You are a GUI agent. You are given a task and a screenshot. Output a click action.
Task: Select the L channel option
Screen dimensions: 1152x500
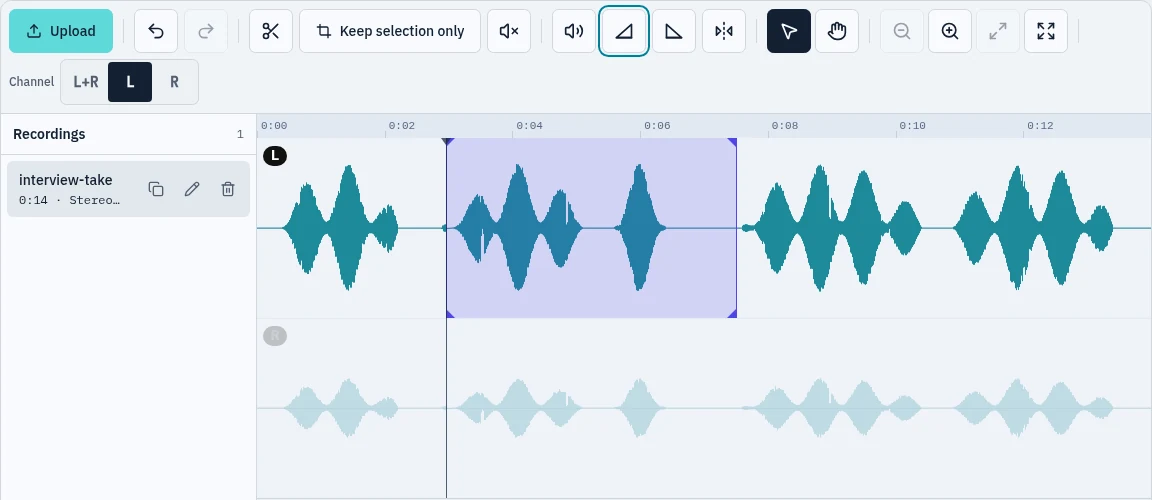[130, 81]
